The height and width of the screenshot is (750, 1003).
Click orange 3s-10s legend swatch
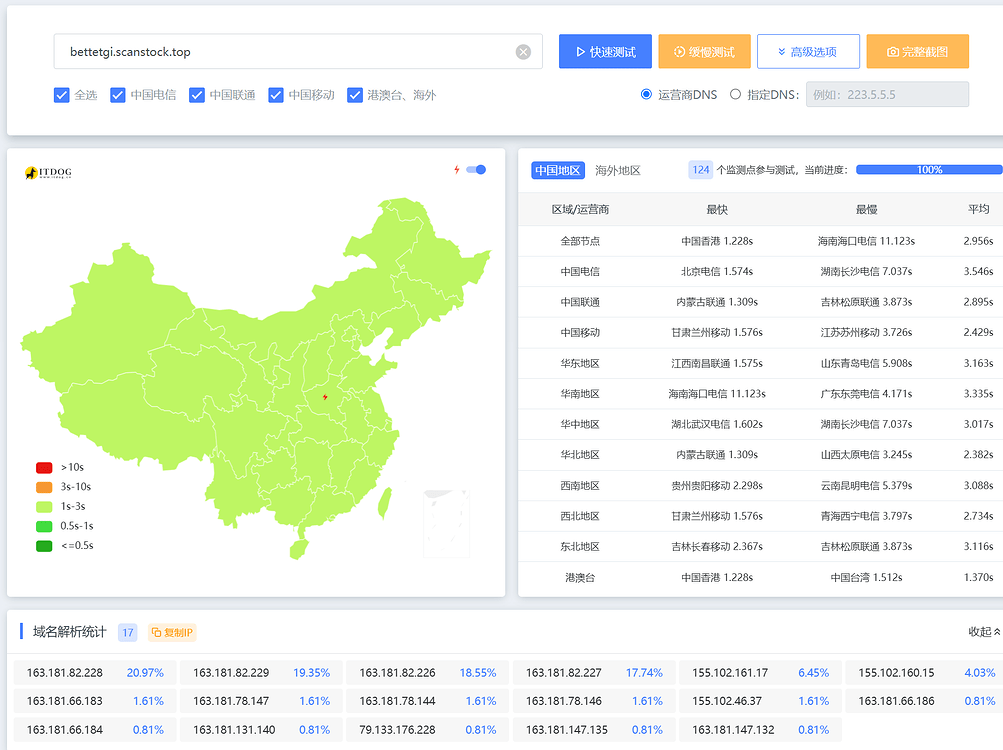pyautogui.click(x=44, y=487)
